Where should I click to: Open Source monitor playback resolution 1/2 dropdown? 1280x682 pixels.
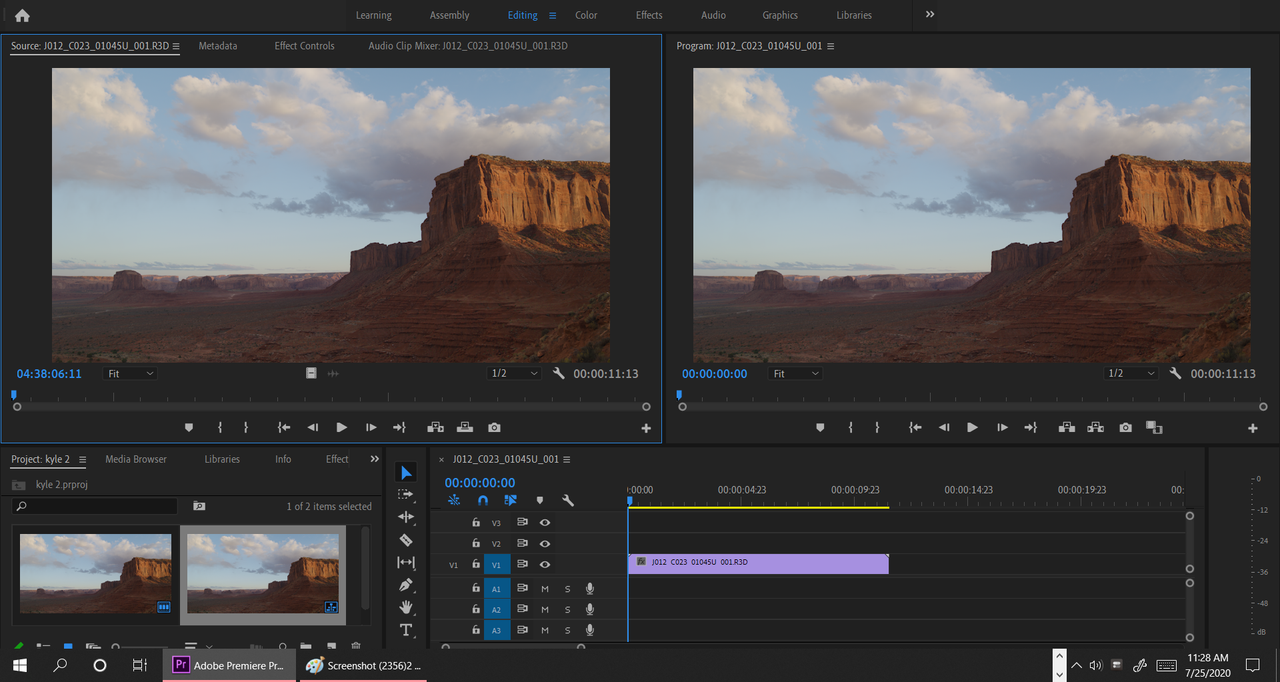click(514, 373)
